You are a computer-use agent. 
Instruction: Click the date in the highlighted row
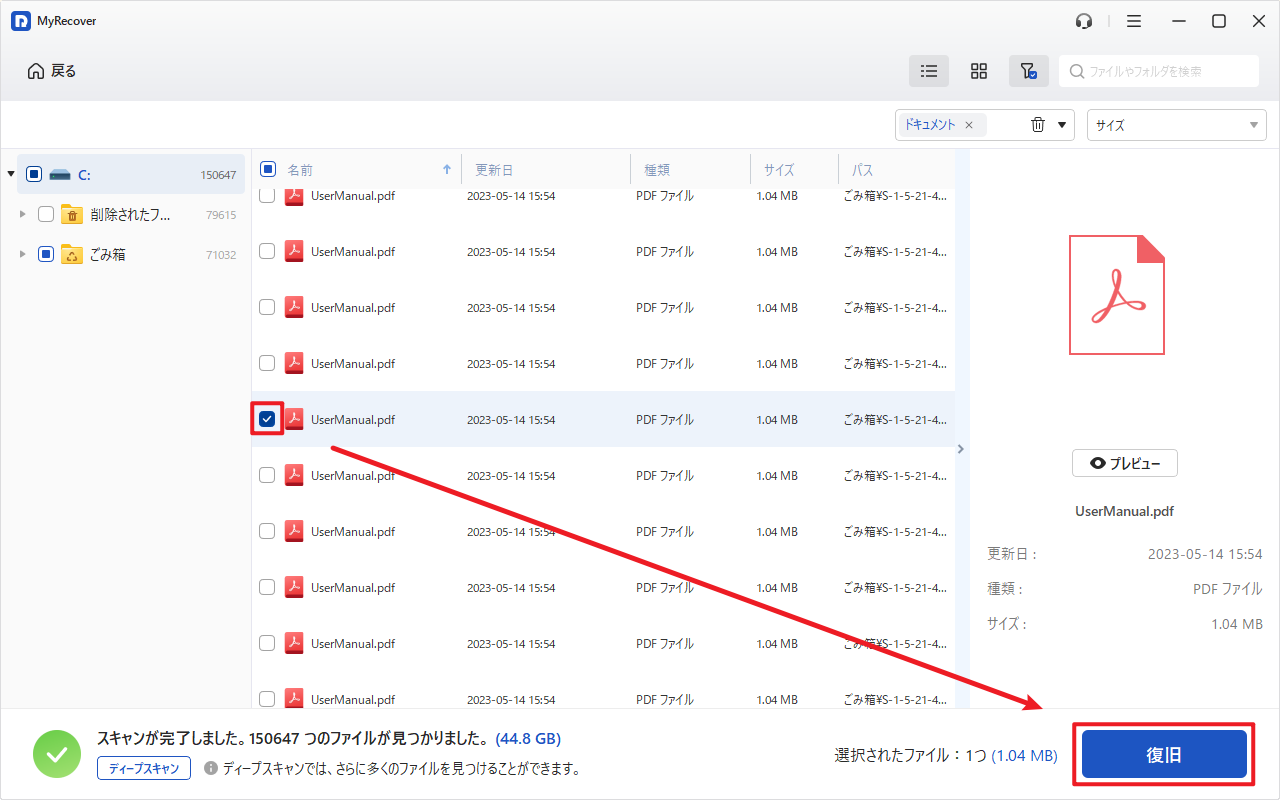coord(511,420)
